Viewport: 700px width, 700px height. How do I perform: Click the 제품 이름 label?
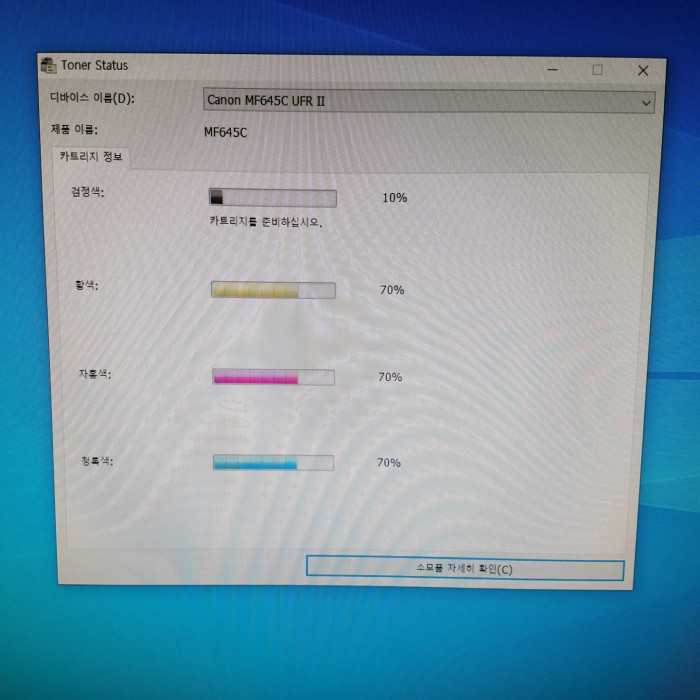[74, 129]
